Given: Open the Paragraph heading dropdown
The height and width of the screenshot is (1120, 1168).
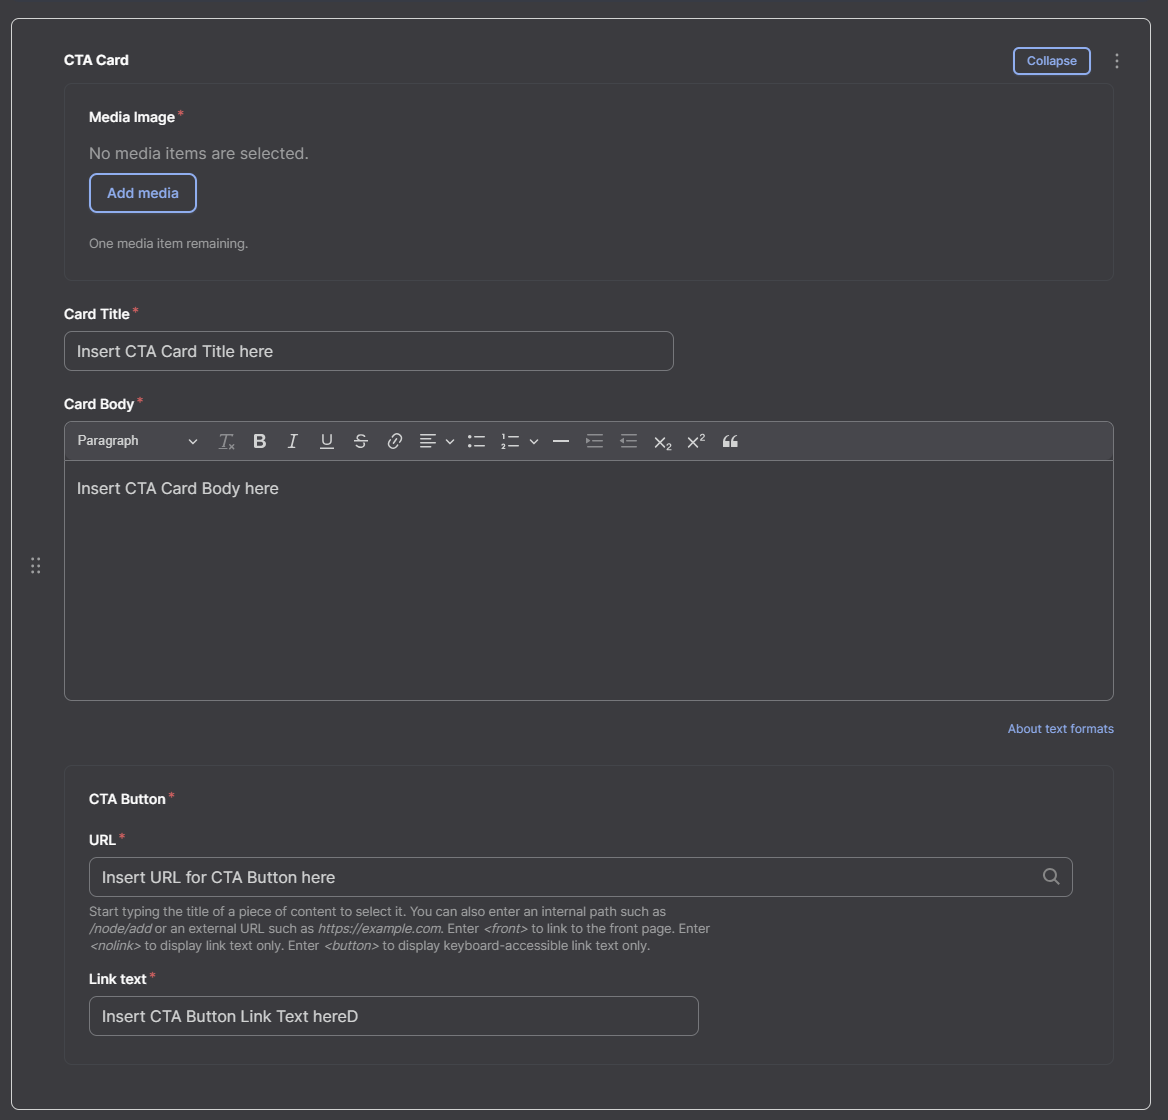Looking at the screenshot, I should point(137,441).
